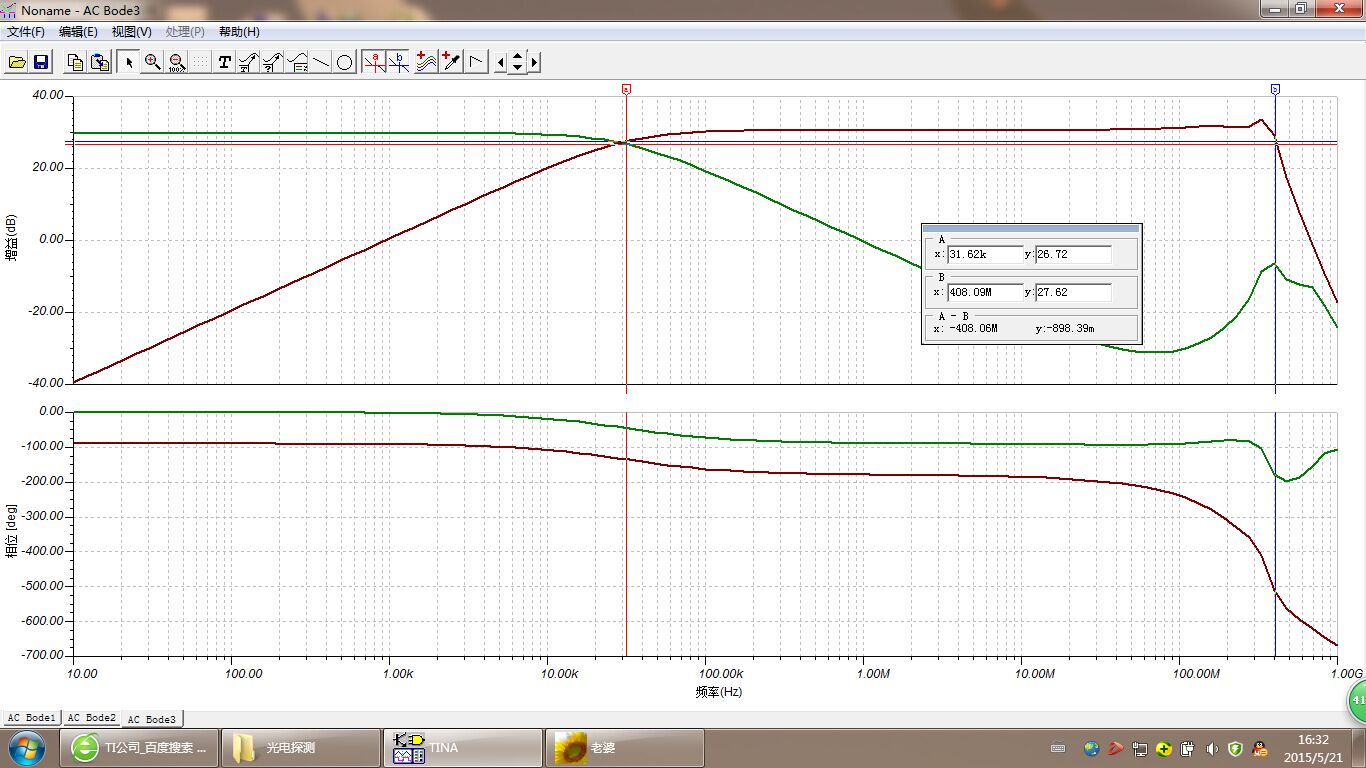Activate the zoom-in magnifier tool
Image resolution: width=1366 pixels, height=768 pixels.
click(152, 62)
